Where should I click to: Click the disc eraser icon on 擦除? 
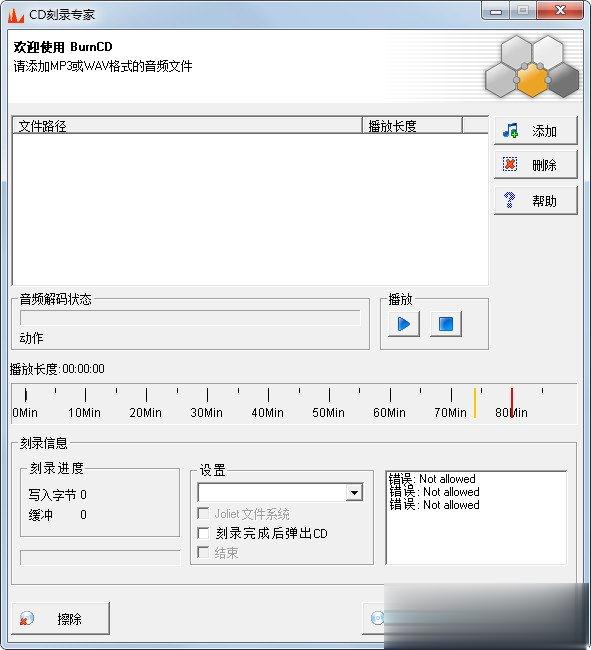pyautogui.click(x=27, y=619)
